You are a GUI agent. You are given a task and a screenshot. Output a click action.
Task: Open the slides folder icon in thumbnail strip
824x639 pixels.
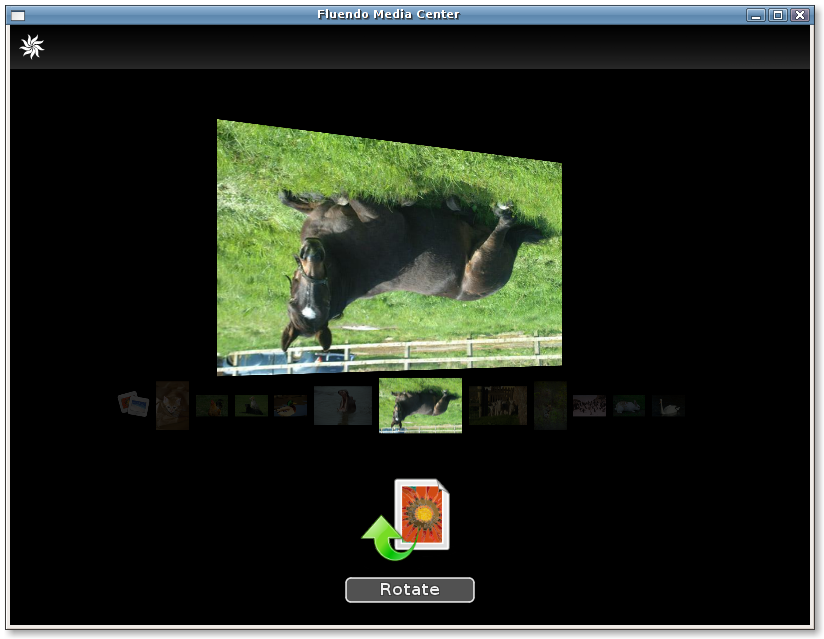(133, 404)
